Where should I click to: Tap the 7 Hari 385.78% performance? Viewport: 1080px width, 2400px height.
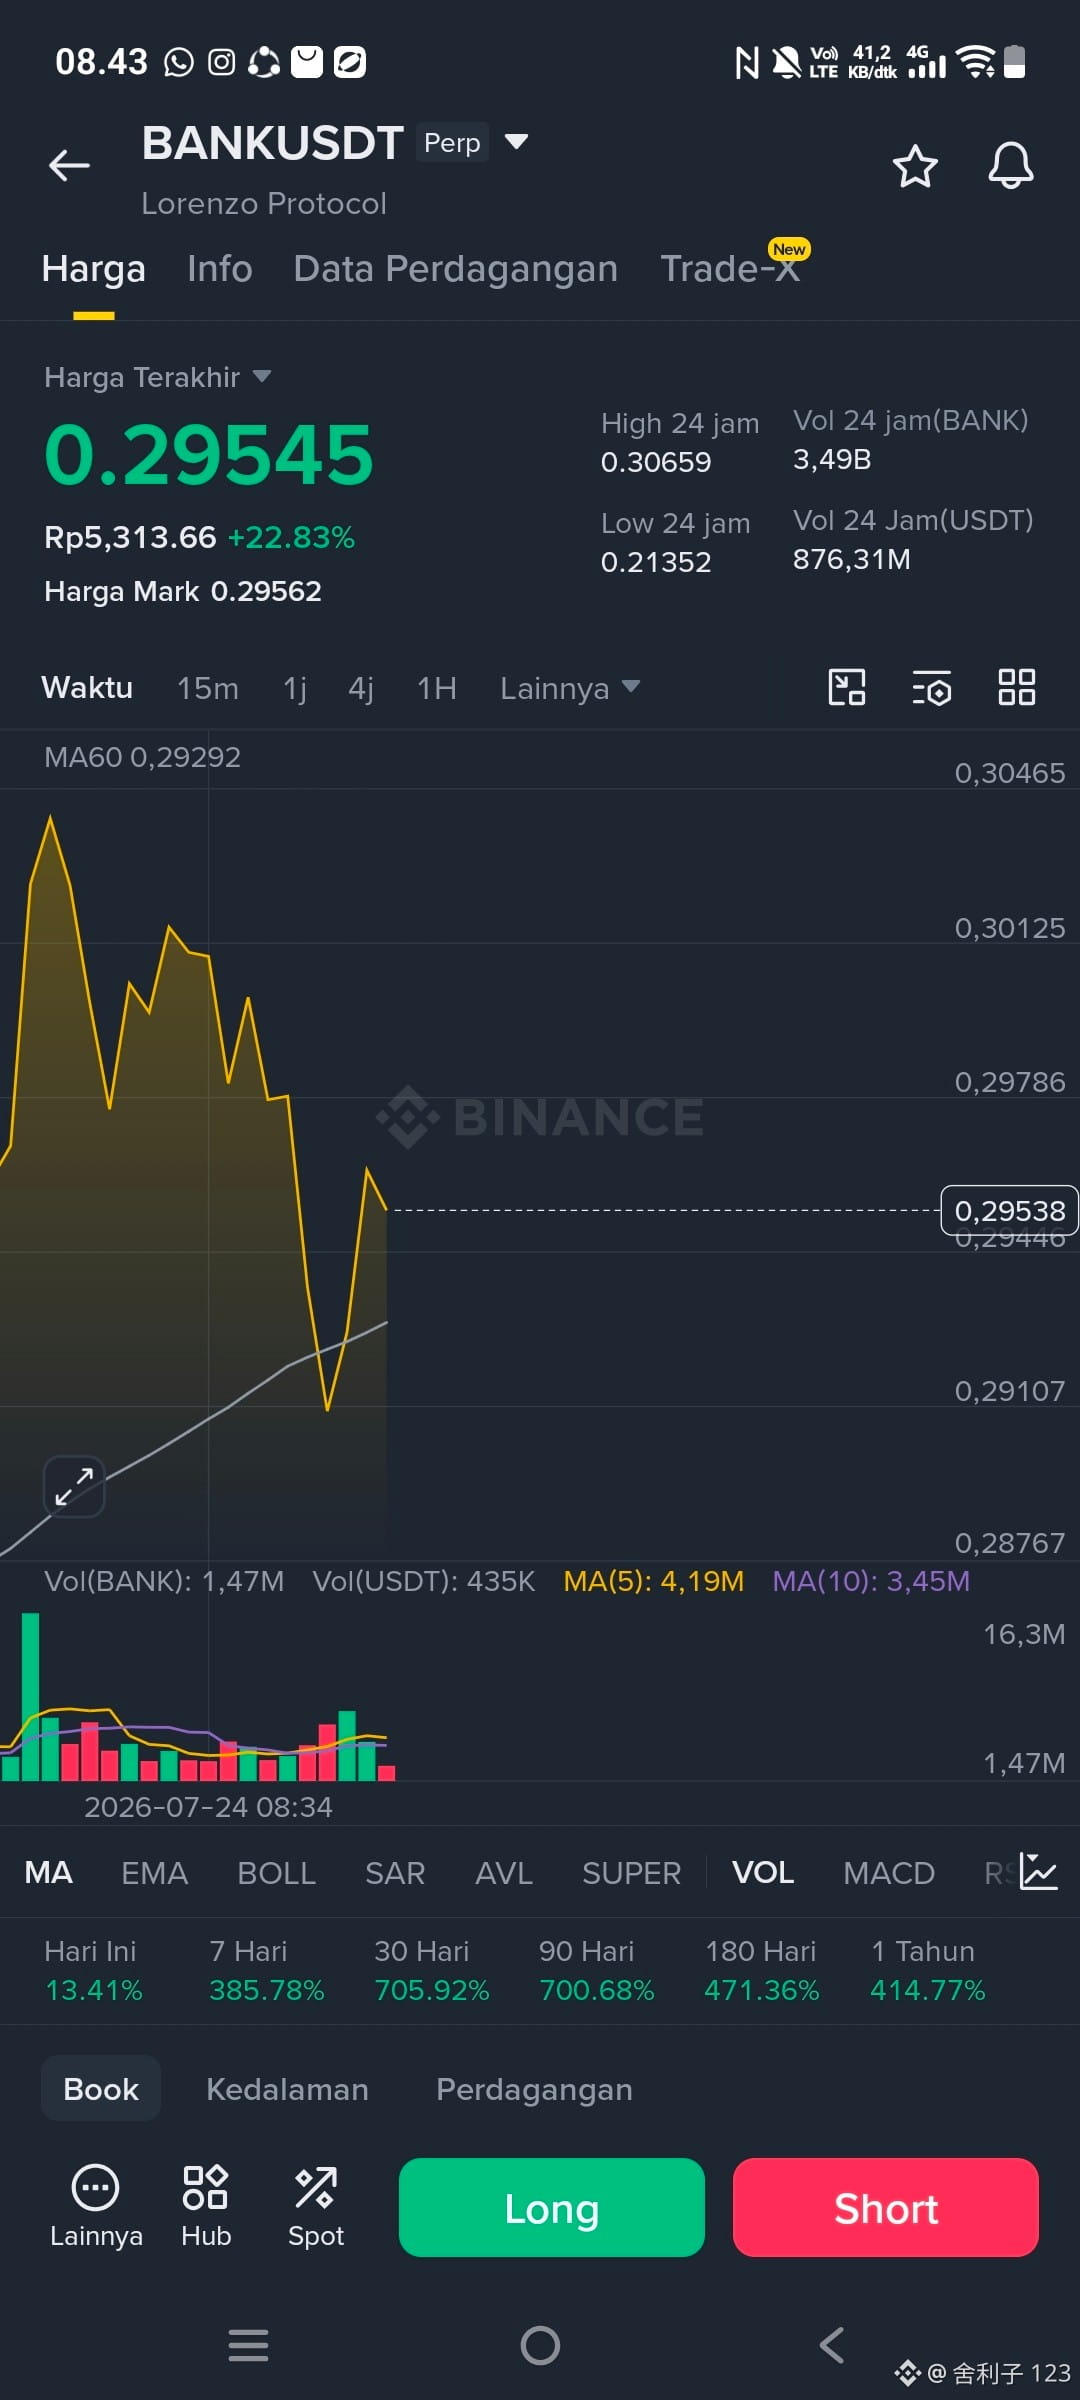[x=267, y=1970]
